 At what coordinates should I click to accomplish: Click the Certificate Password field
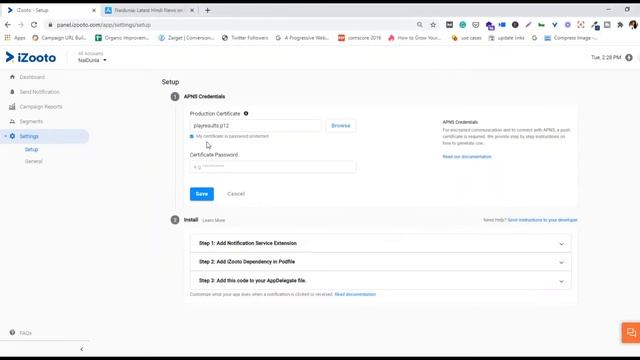[273, 167]
